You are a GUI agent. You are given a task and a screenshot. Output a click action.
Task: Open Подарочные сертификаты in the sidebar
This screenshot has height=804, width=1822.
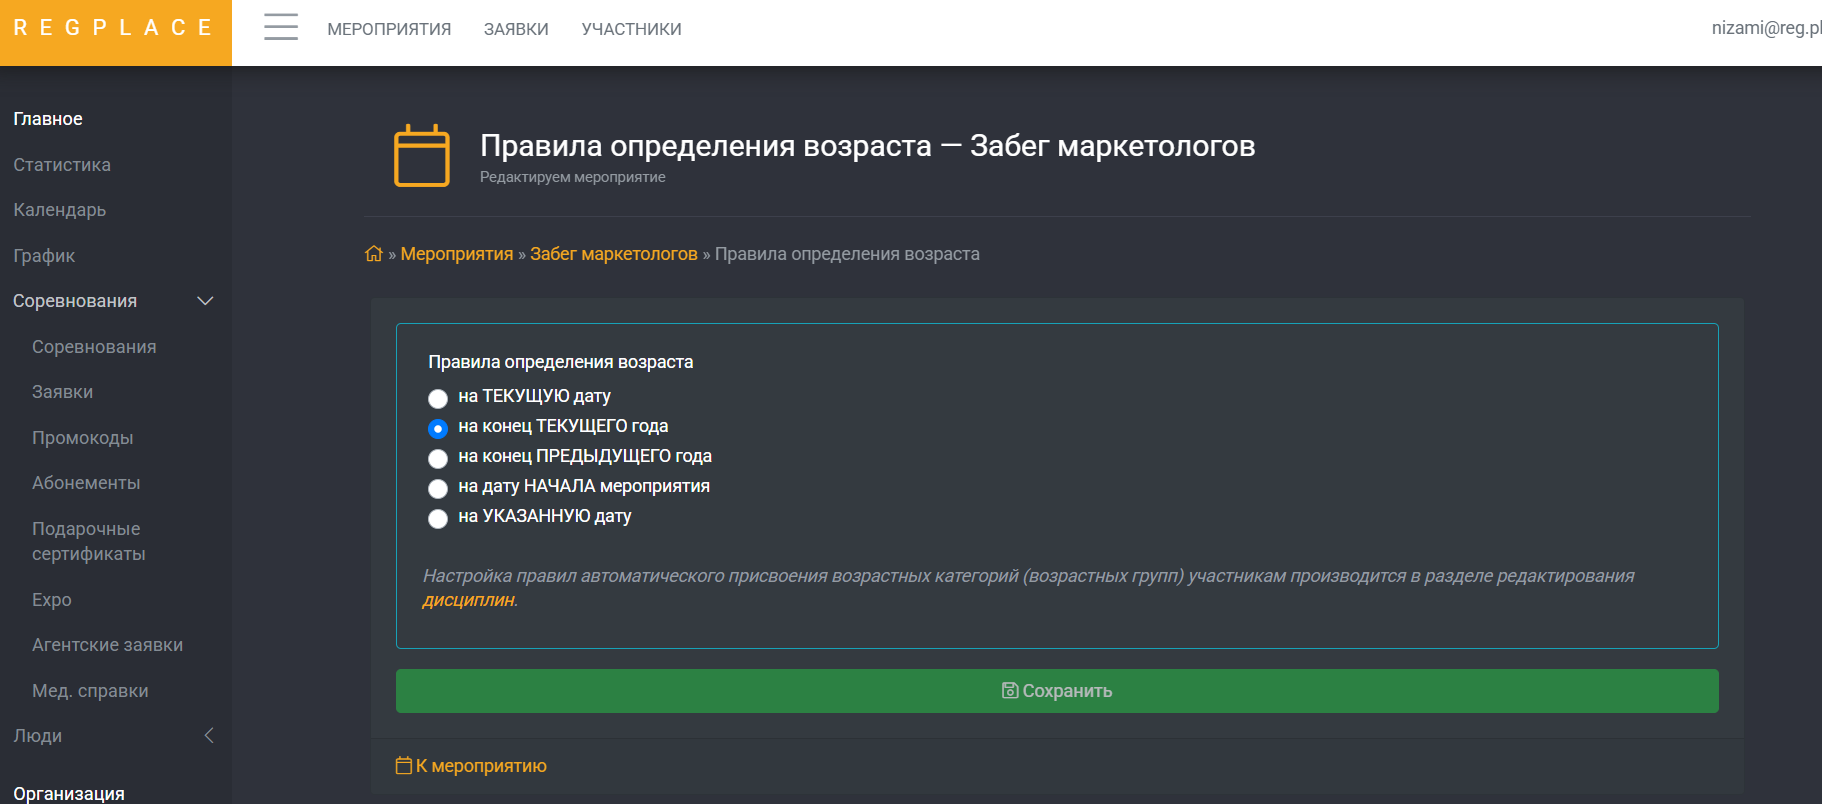[88, 541]
